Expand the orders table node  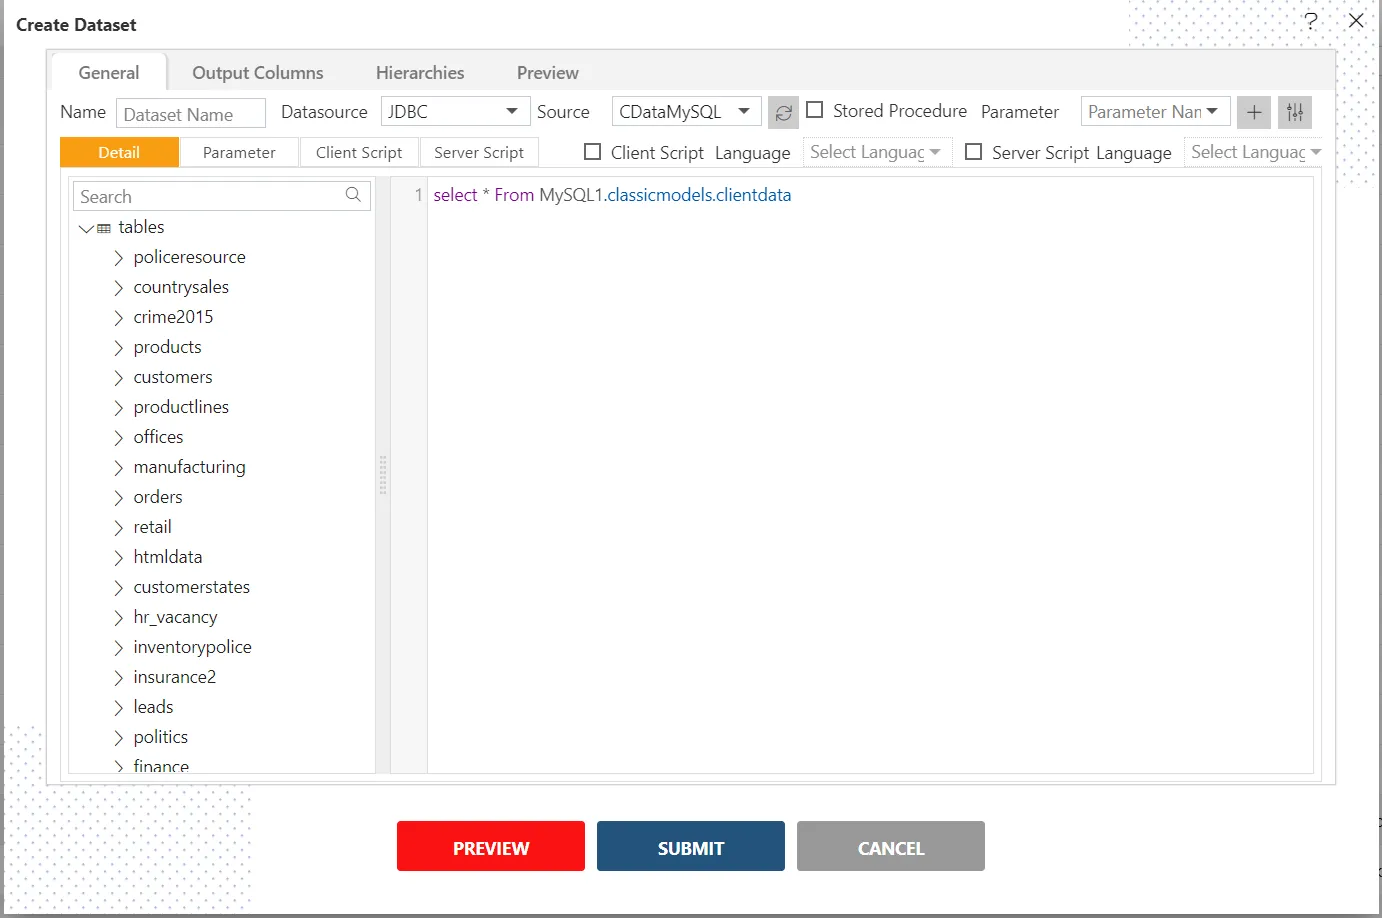click(119, 498)
